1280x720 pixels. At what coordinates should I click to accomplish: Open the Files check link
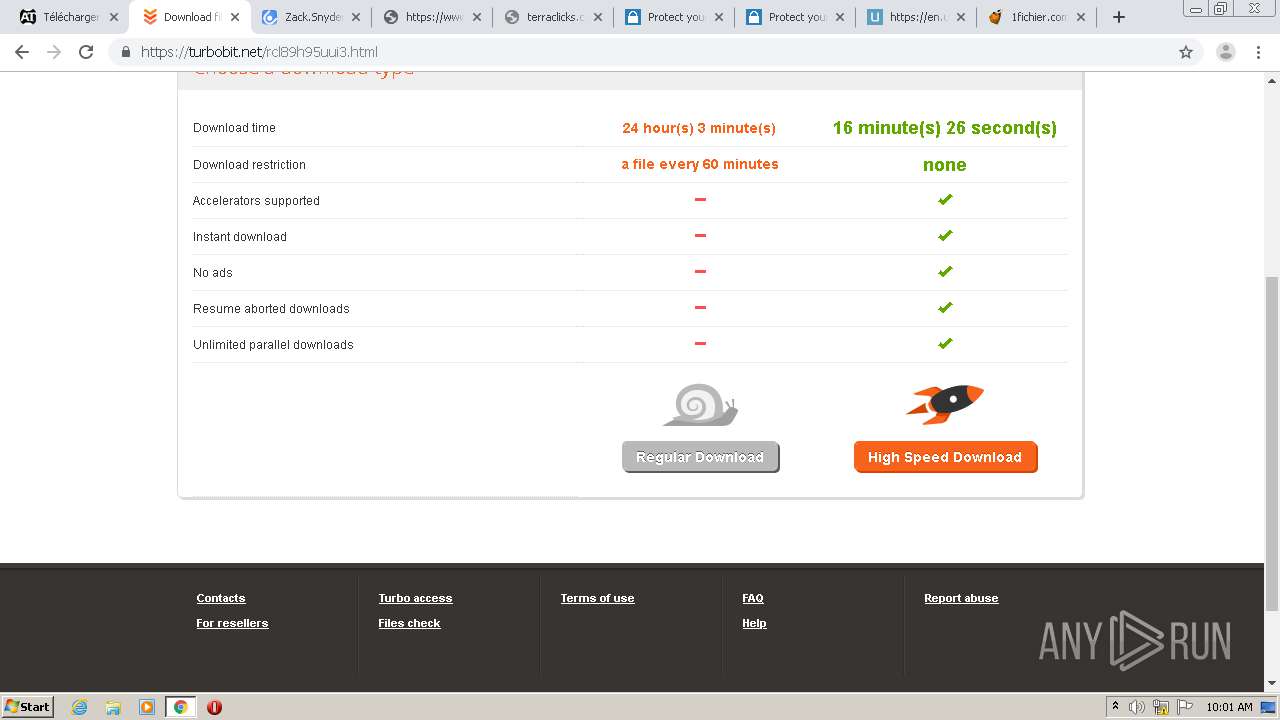point(409,623)
